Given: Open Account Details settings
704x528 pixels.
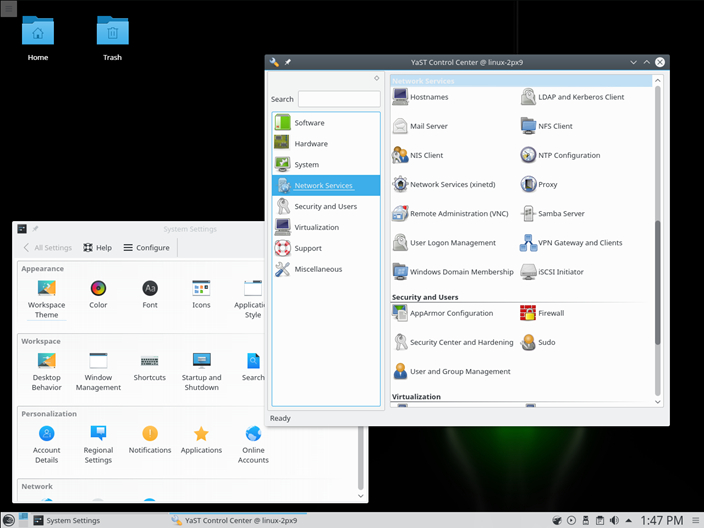Looking at the screenshot, I should tap(47, 444).
